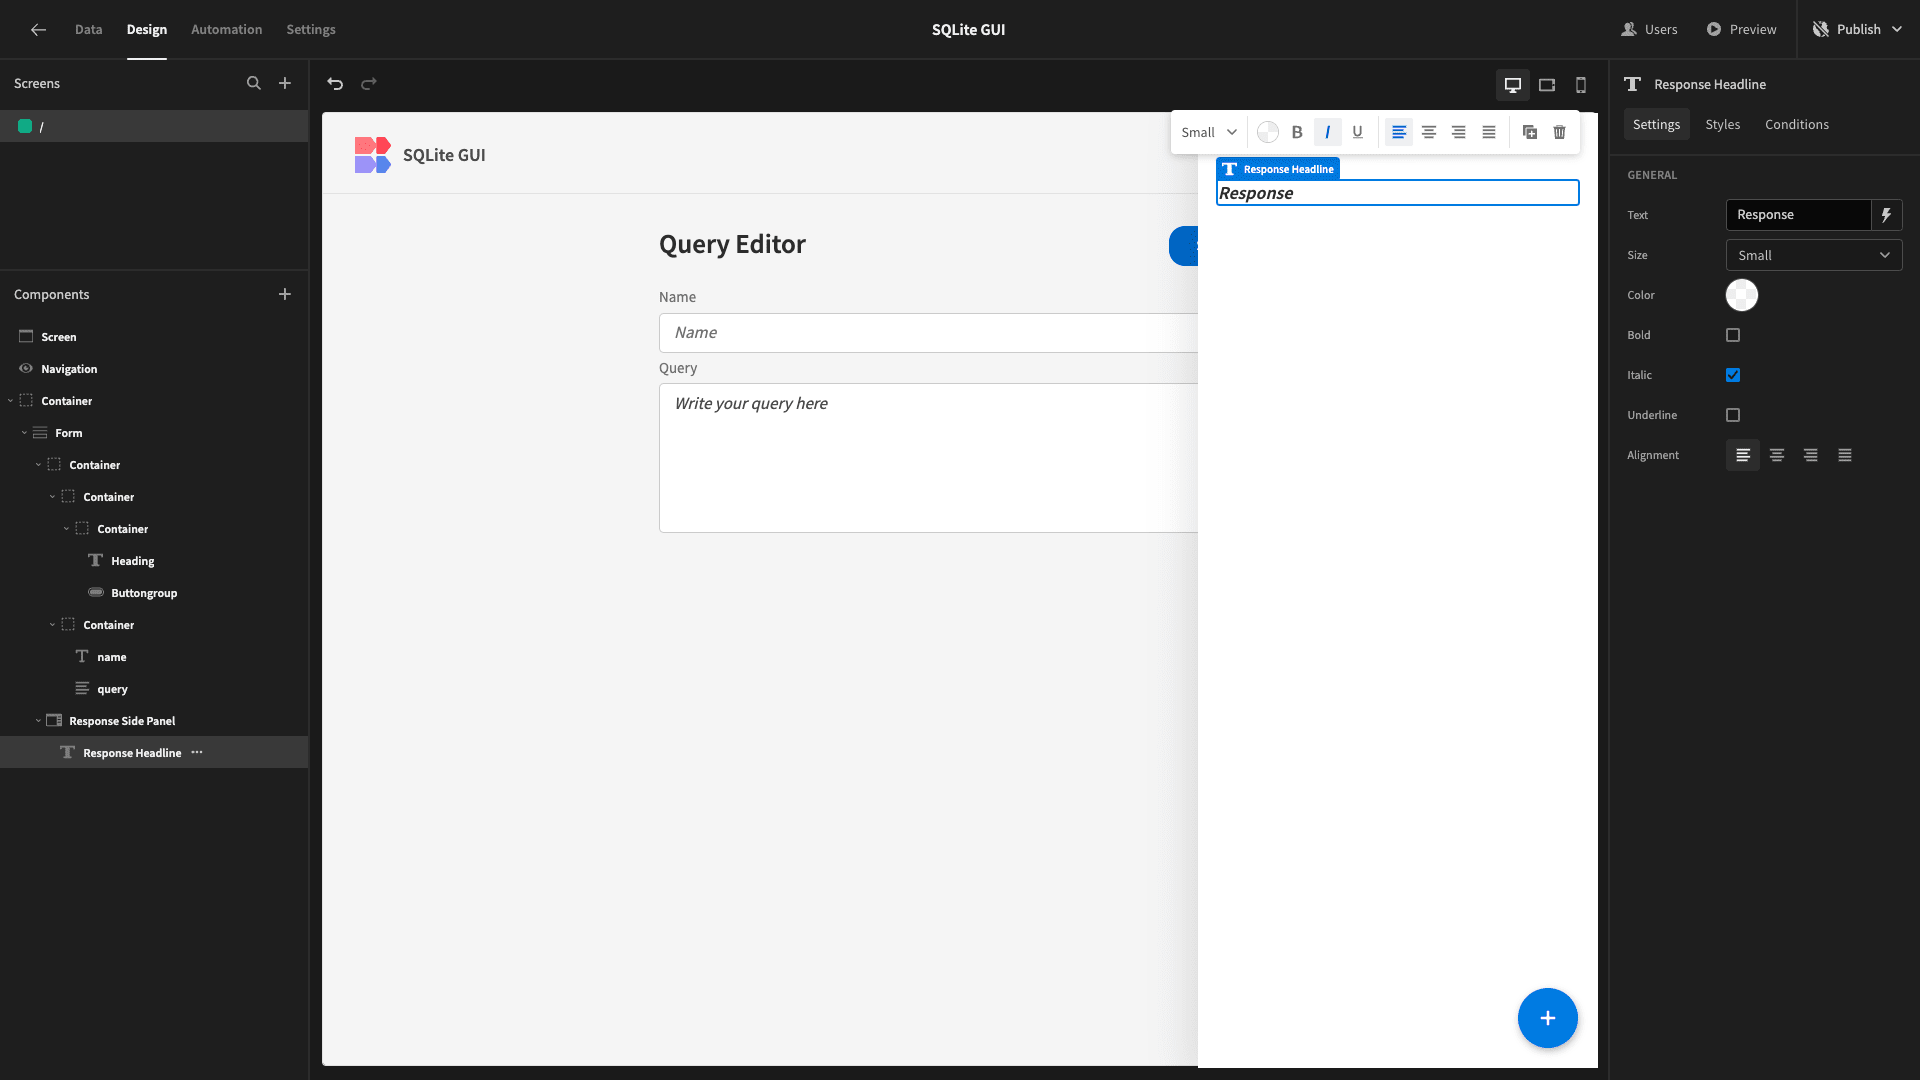Toggle bold in floating toolbar
Viewport: 1920px width, 1080px height.
click(1297, 132)
